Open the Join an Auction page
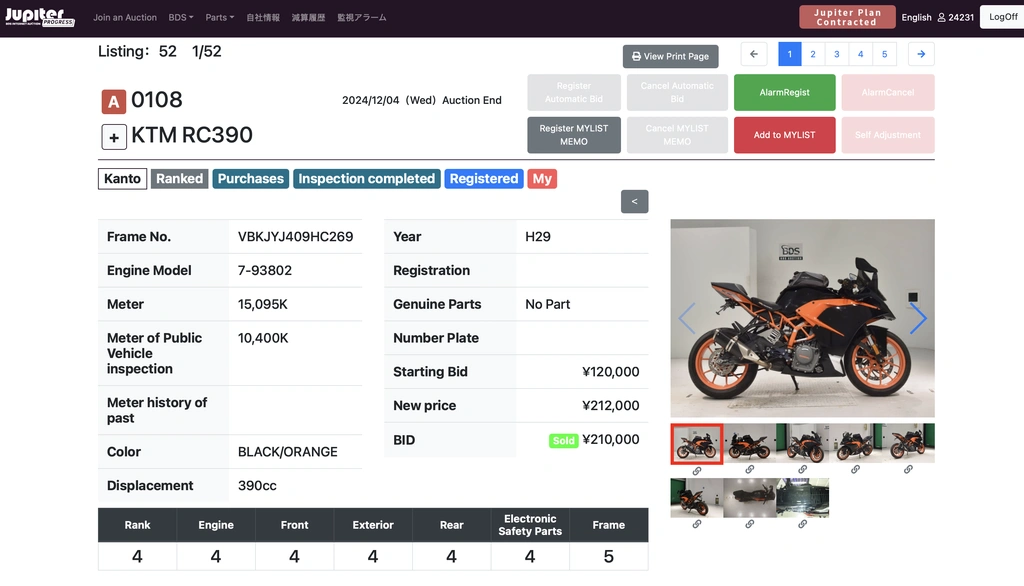 (x=125, y=18)
